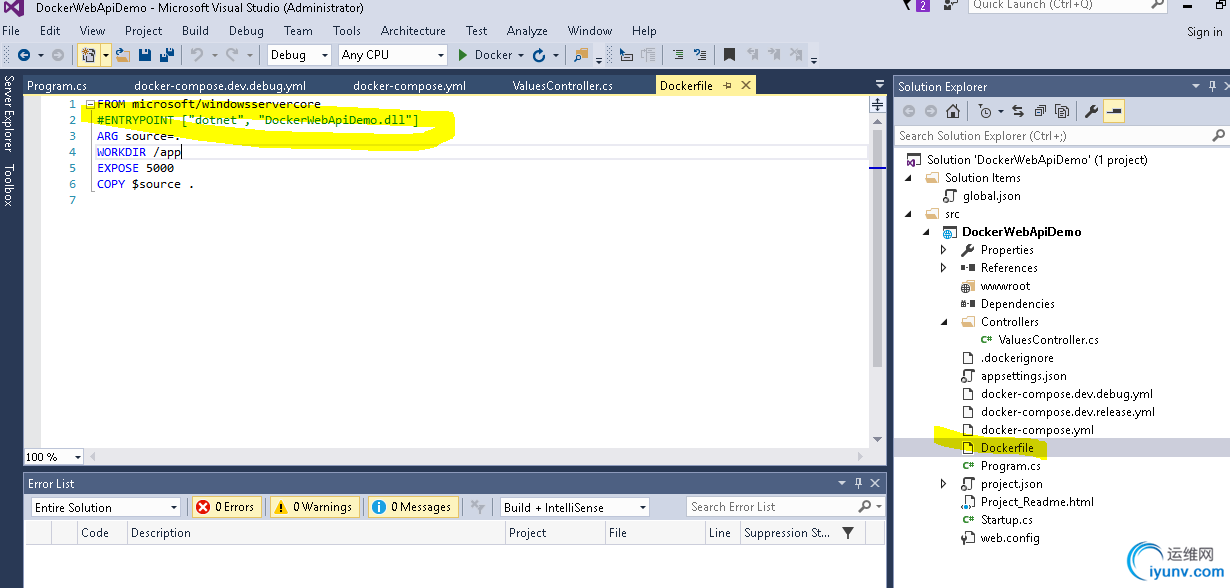1230x588 pixels.
Task: Open the Server Explorer side tab
Action: pos(8,113)
